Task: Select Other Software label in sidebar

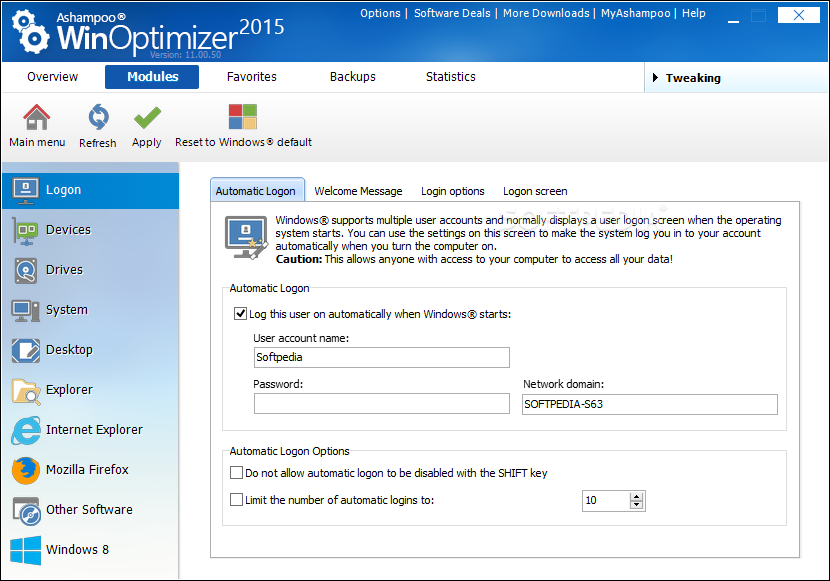Action: [x=89, y=510]
